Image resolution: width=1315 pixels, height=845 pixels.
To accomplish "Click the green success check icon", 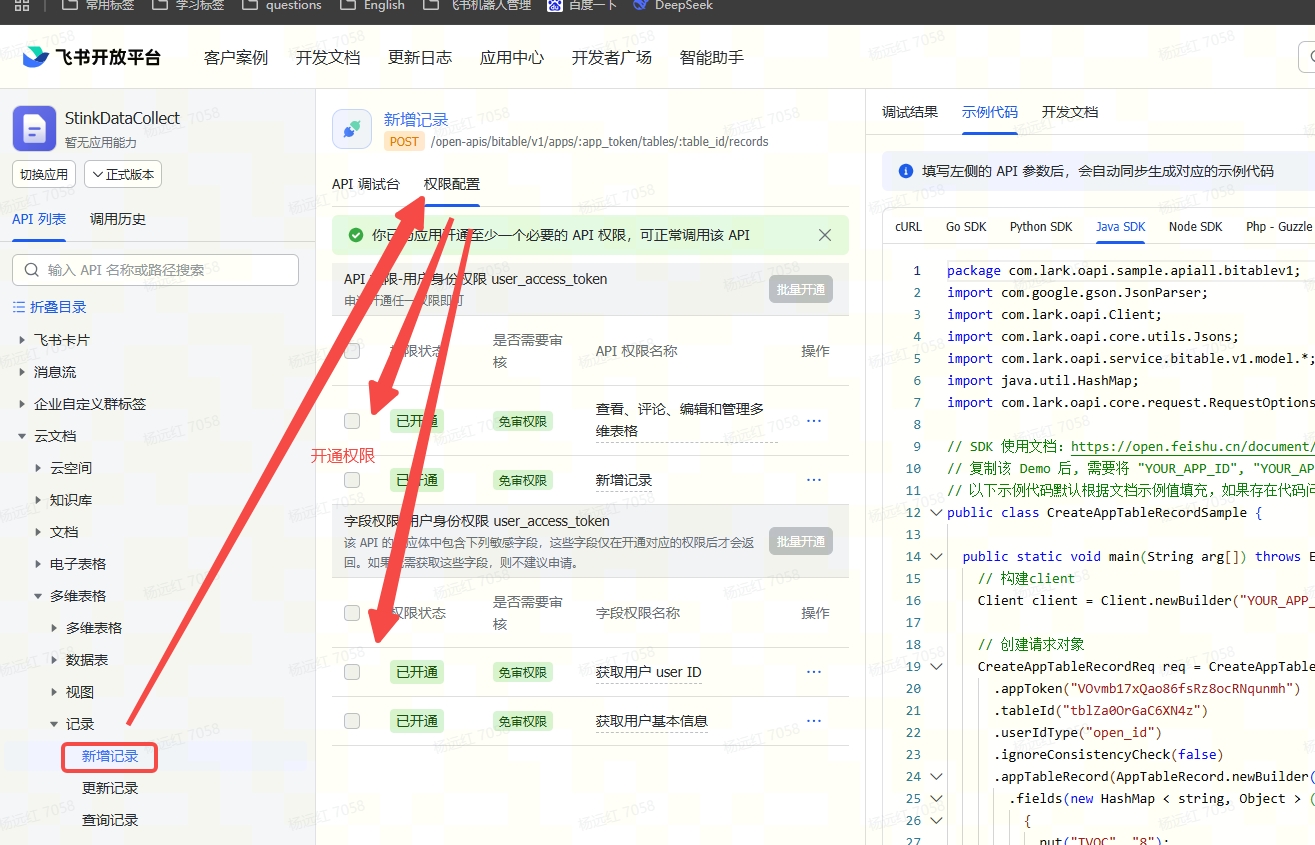I will tap(355, 235).
